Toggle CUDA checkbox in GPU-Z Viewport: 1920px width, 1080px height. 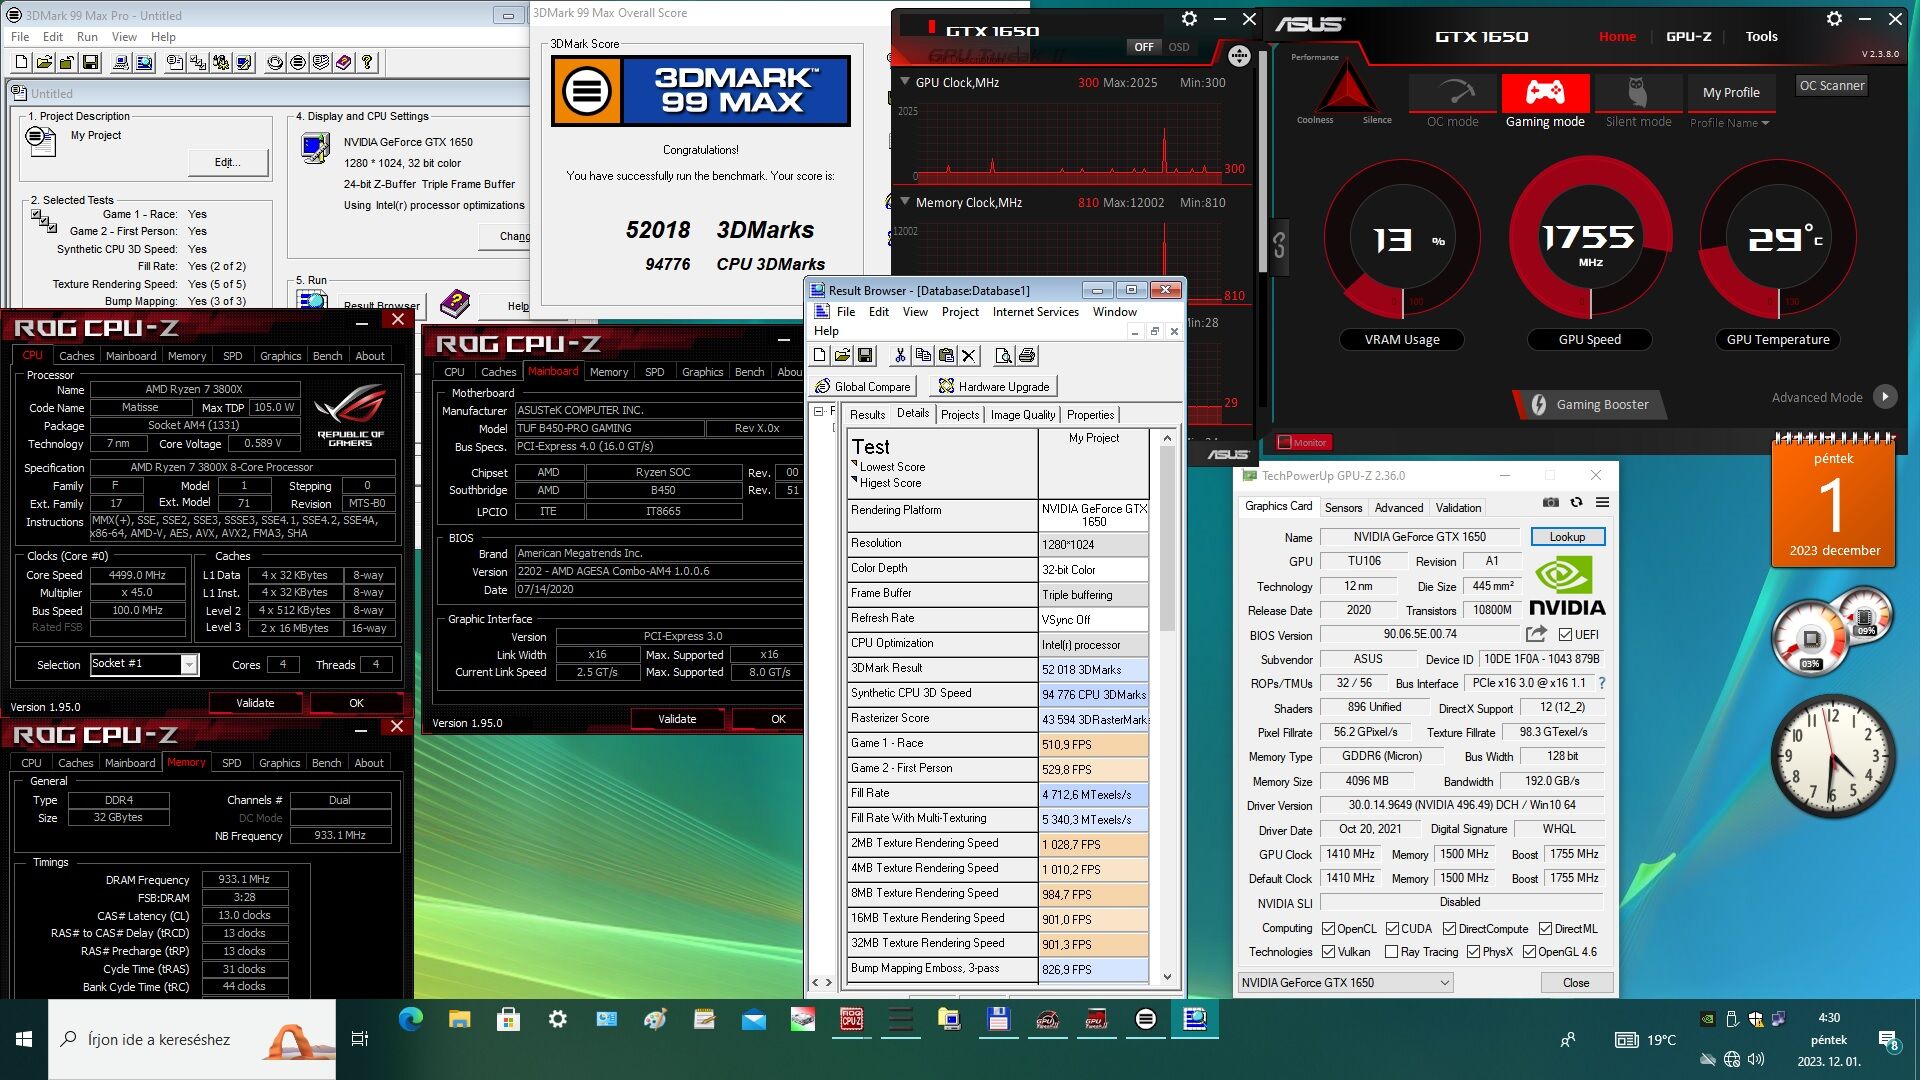[x=1392, y=929]
